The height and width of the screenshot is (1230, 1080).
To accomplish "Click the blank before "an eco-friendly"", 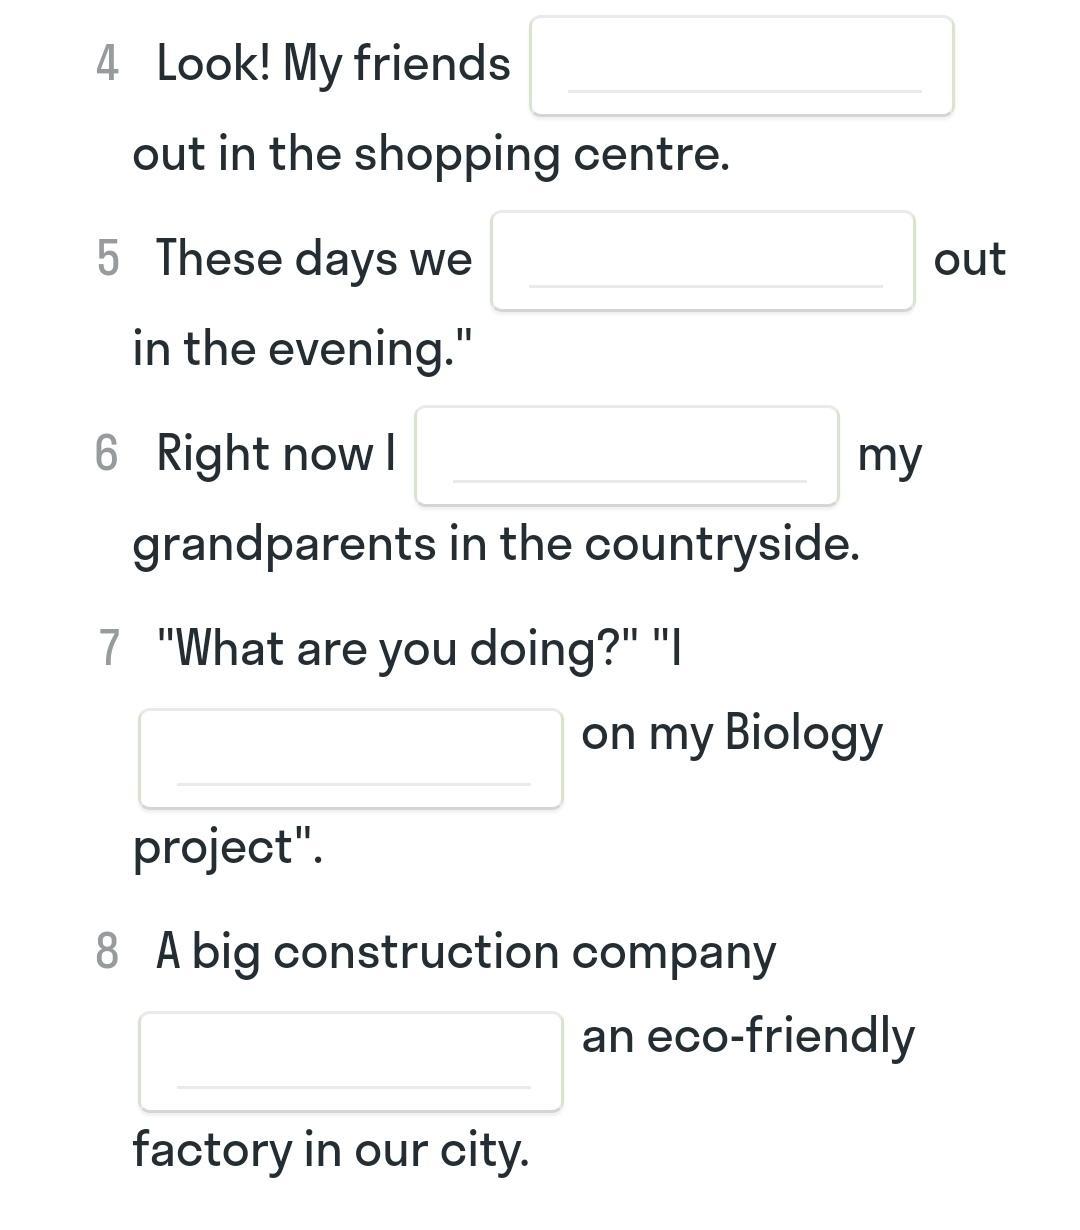I will tap(350, 1061).
